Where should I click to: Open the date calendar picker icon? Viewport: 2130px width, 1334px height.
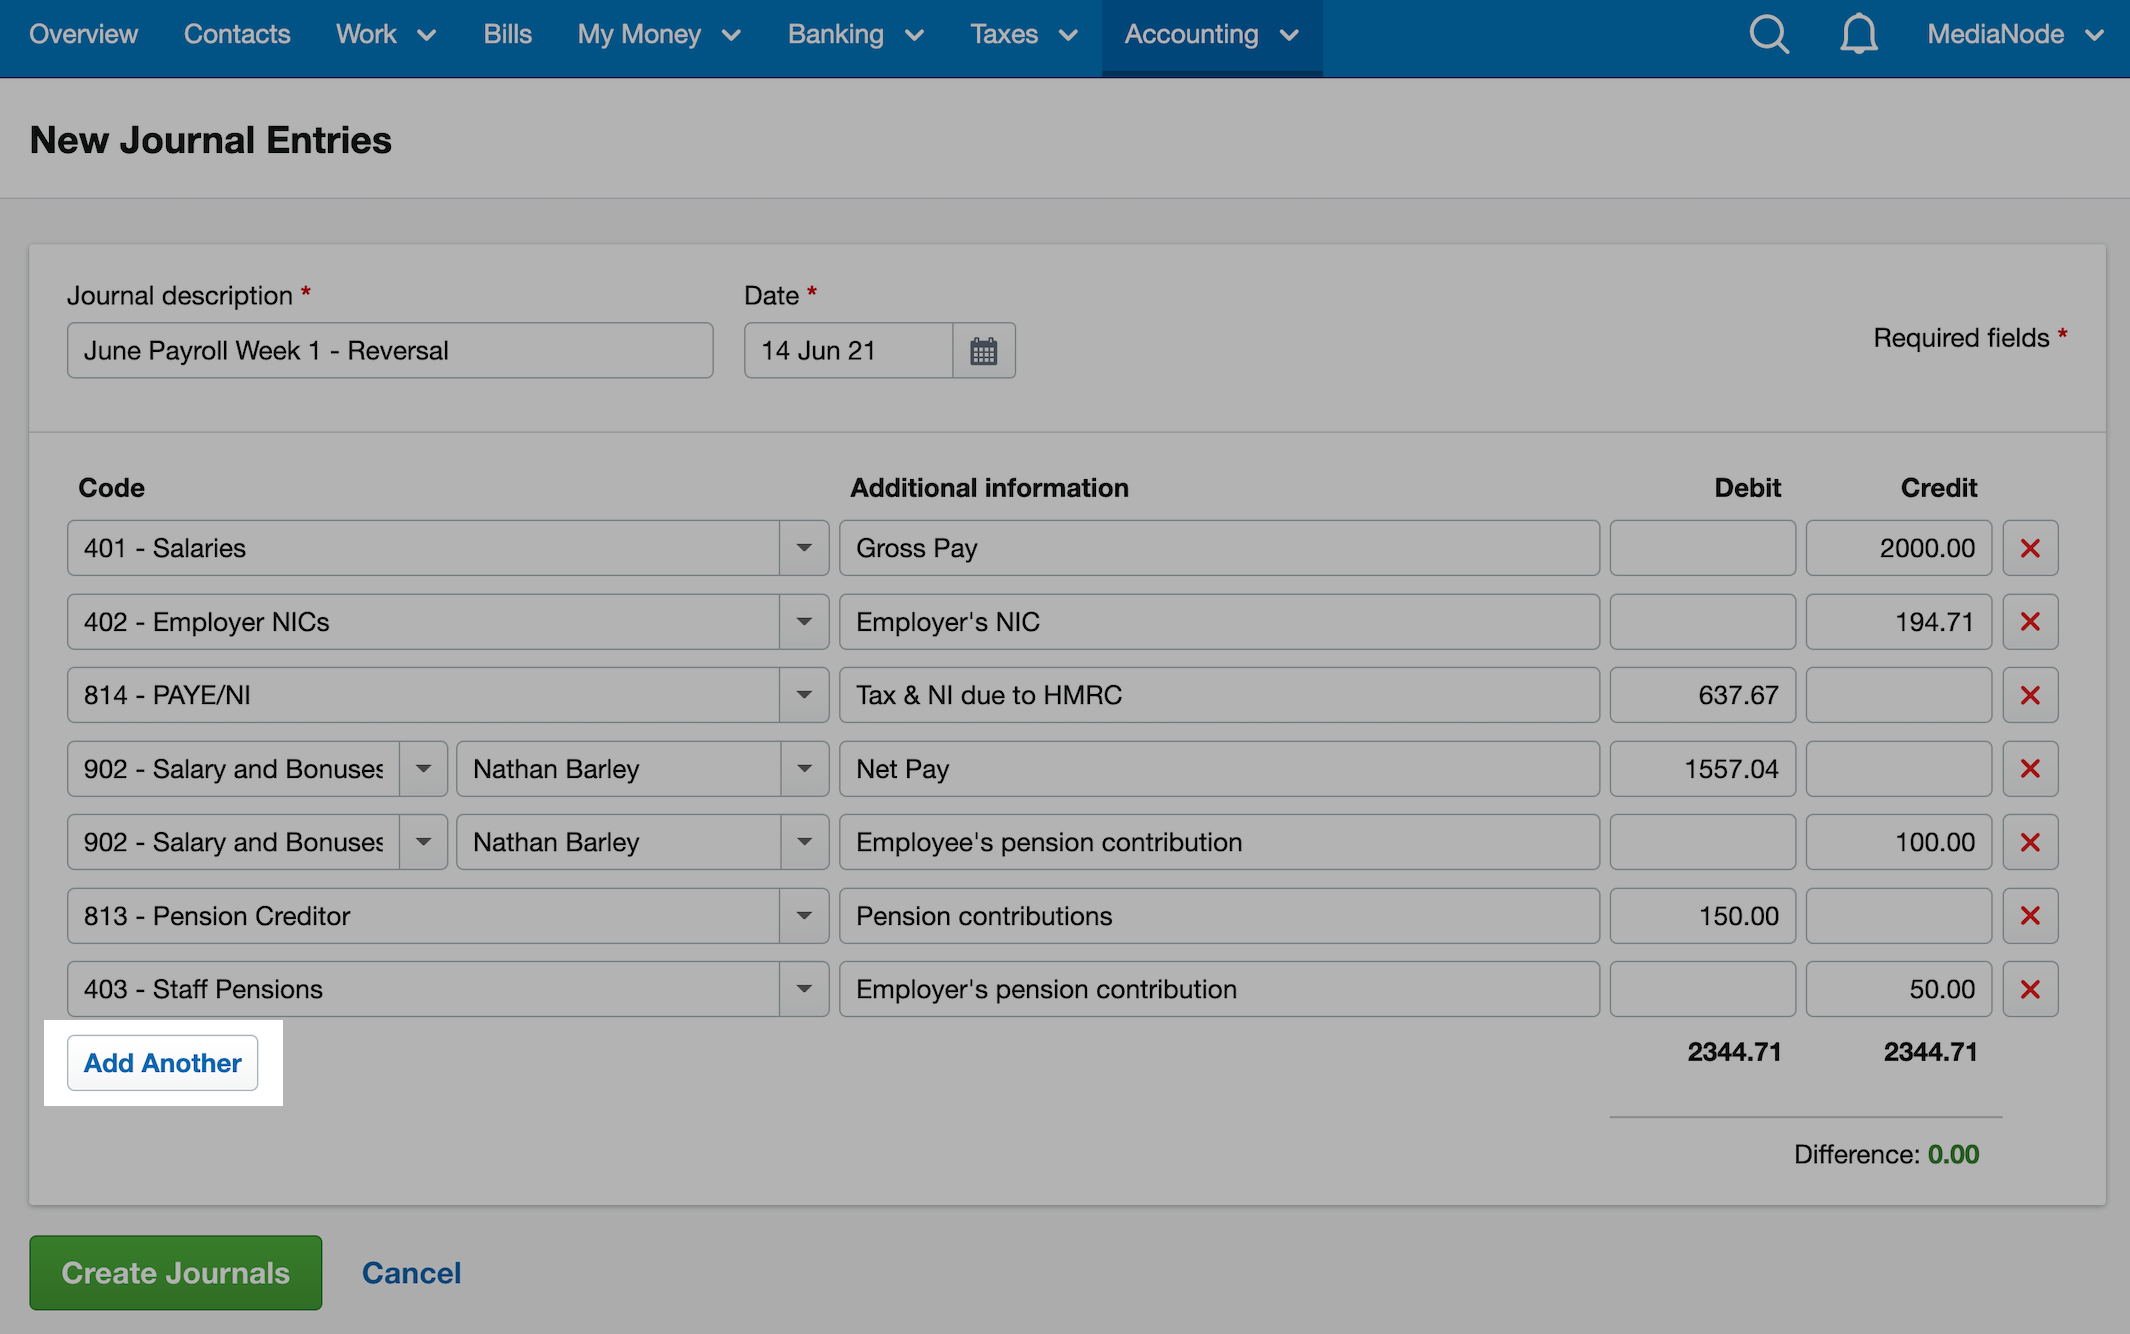(x=984, y=350)
